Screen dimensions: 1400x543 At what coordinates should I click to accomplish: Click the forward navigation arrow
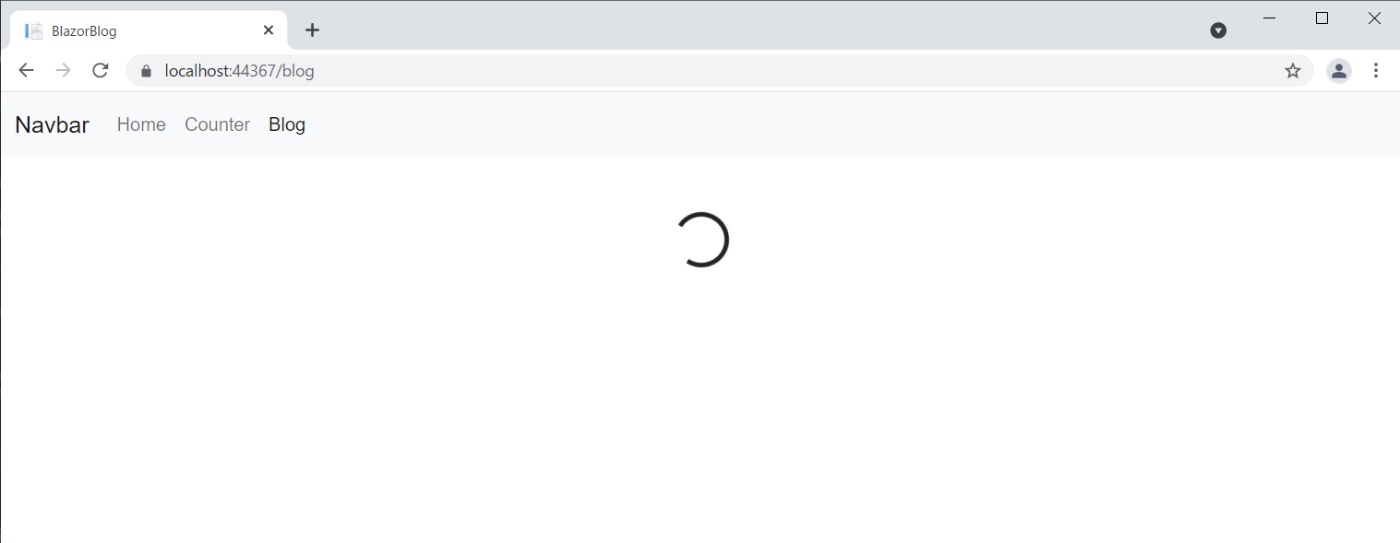tap(63, 70)
